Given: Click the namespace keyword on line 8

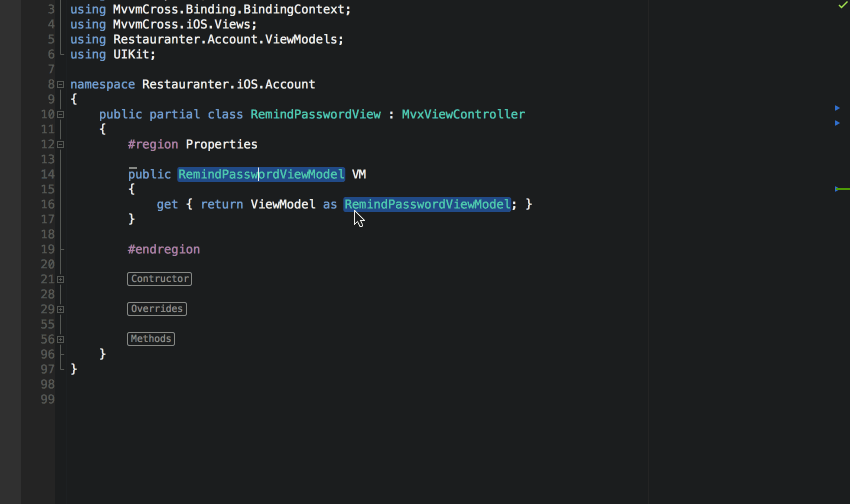Looking at the screenshot, I should pos(102,85).
